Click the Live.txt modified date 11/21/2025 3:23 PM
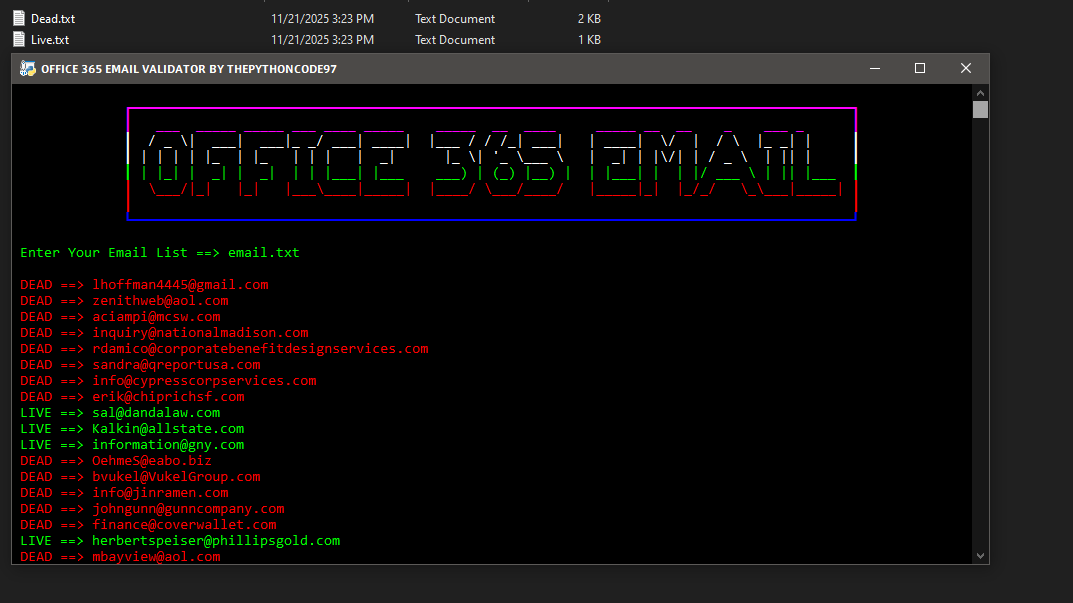1073x603 pixels. tap(322, 40)
